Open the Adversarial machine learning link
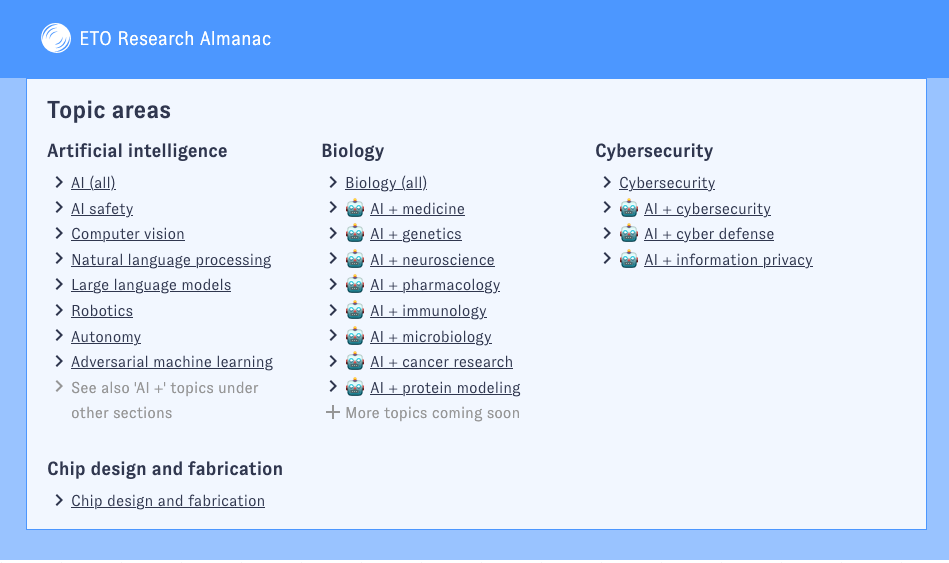 coord(172,362)
